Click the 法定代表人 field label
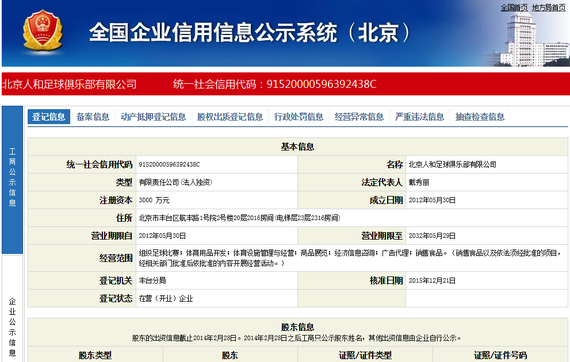This screenshot has height=362, width=570. click(x=382, y=182)
